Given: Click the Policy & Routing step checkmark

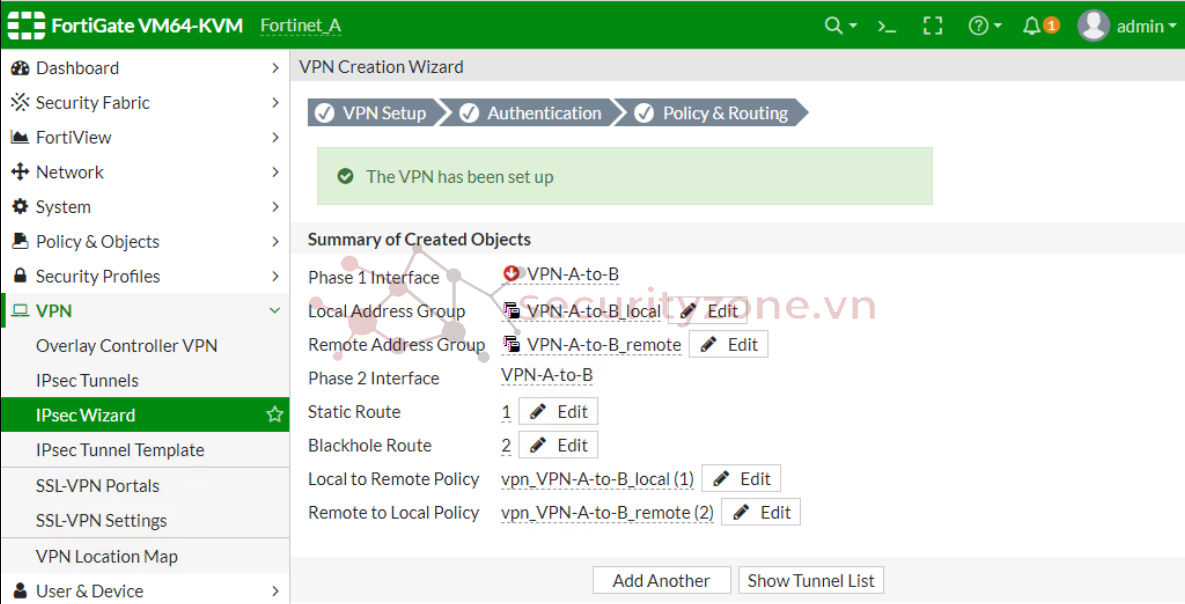Looking at the screenshot, I should point(644,113).
